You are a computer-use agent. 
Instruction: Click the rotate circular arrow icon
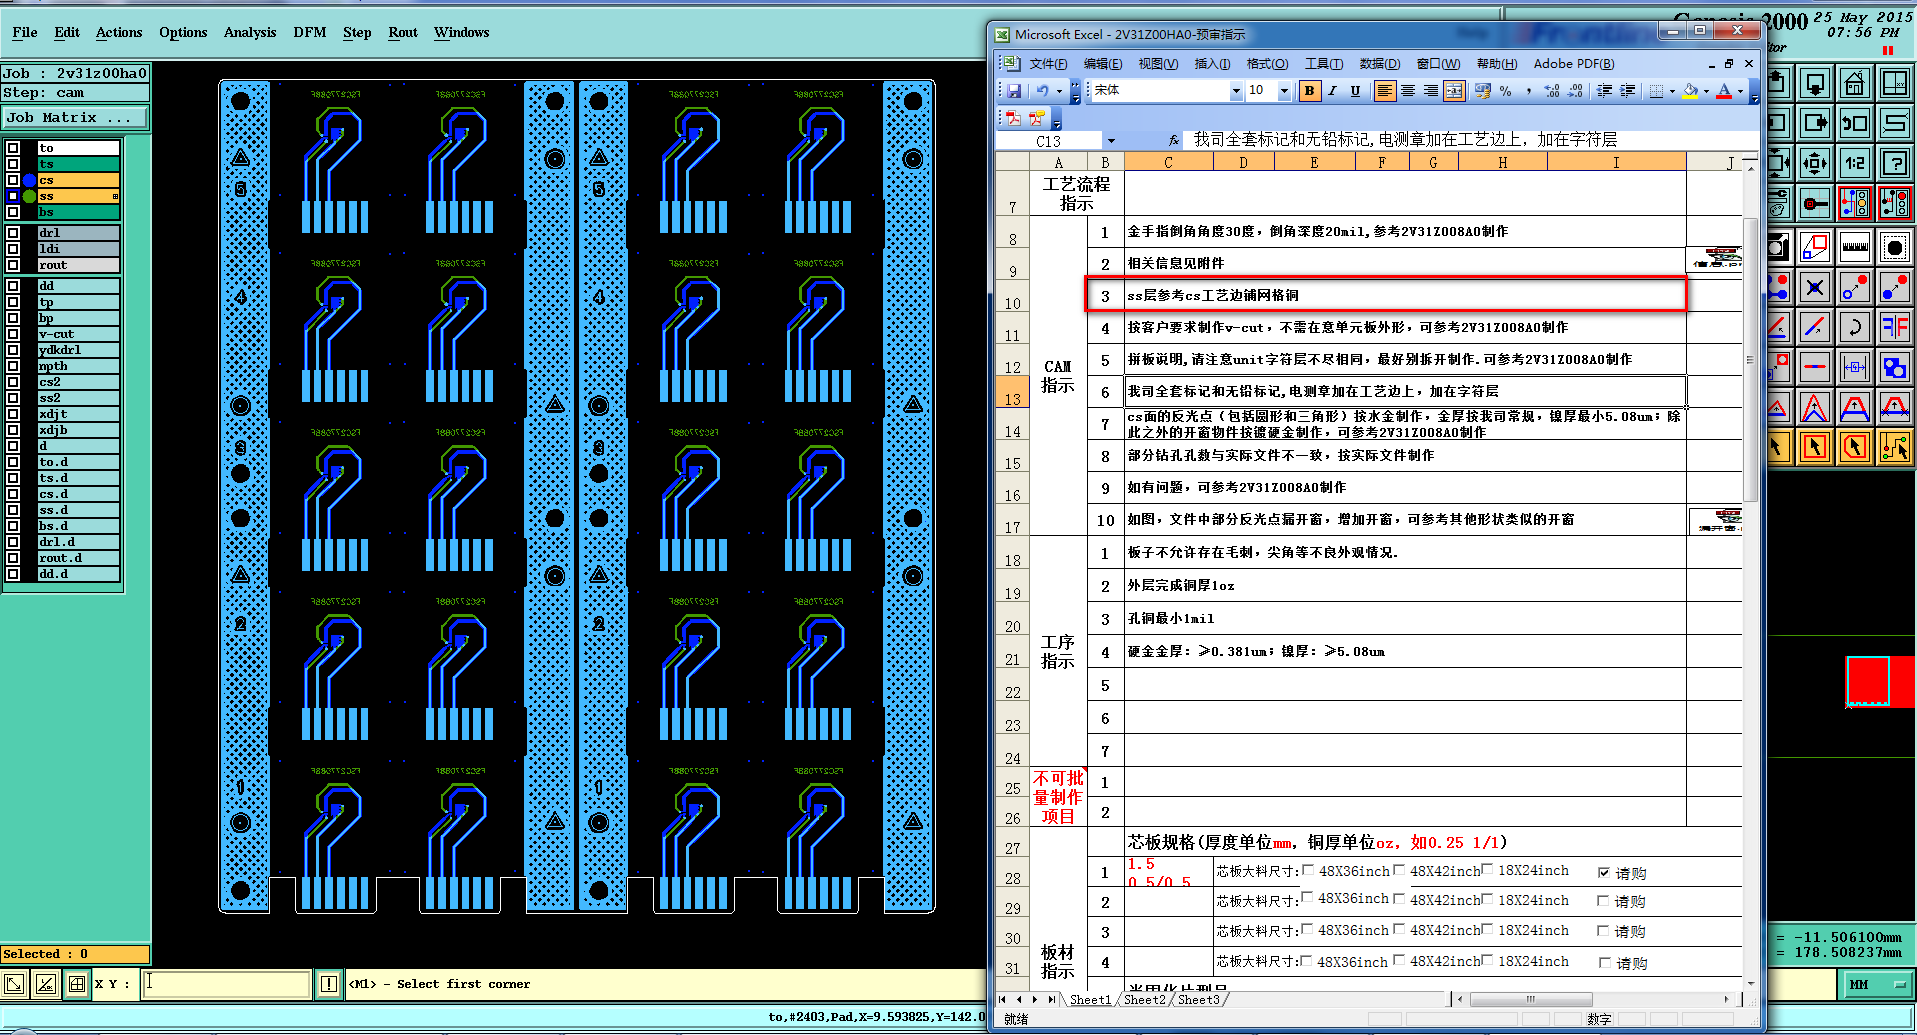point(1855,326)
